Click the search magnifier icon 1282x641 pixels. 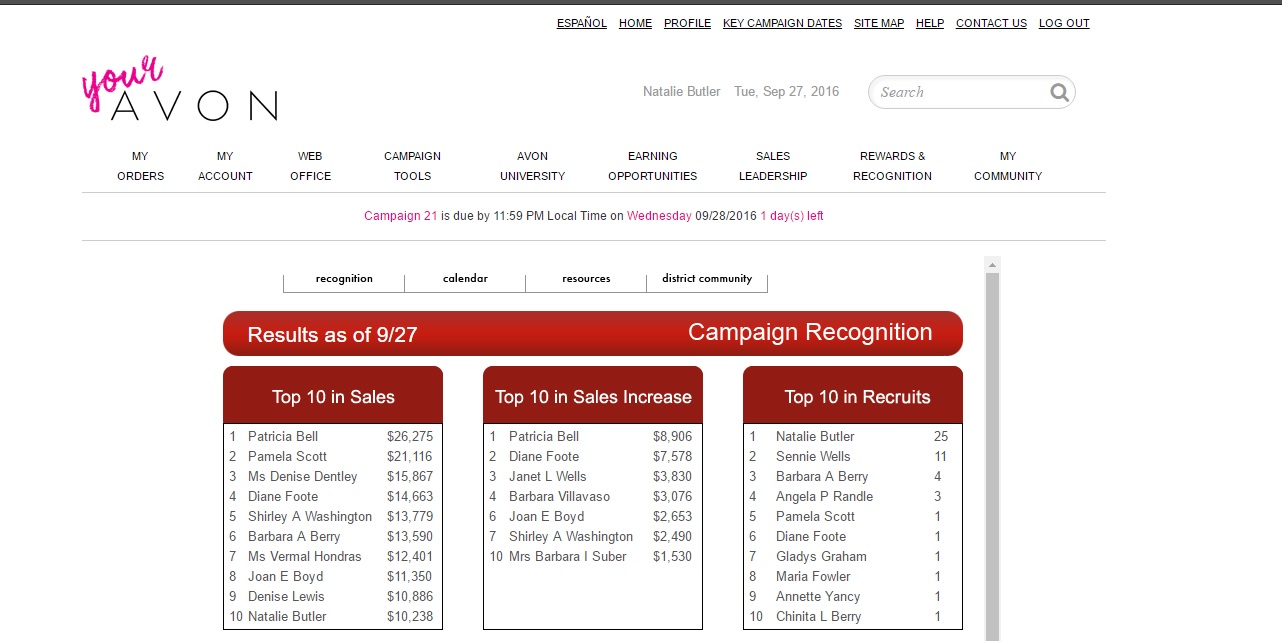[1059, 93]
